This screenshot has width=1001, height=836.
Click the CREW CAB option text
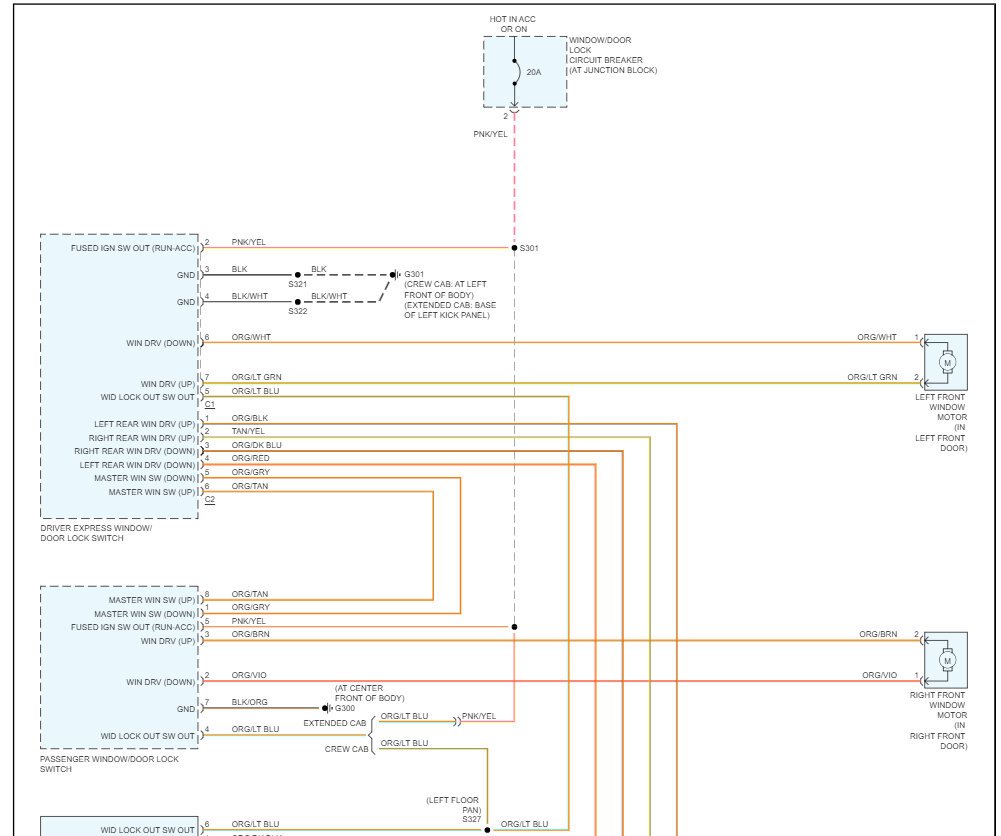pos(347,749)
